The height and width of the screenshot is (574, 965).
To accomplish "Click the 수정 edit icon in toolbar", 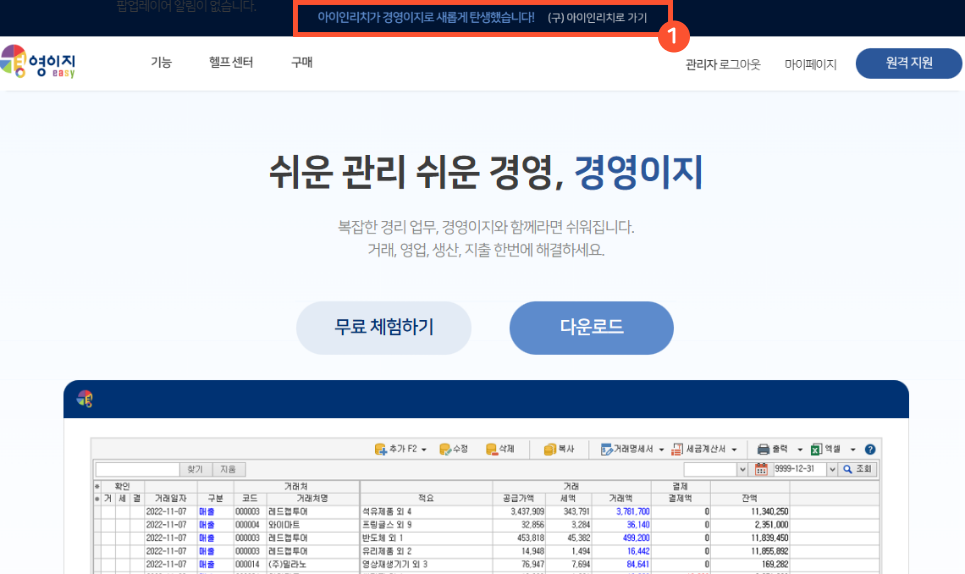I will click(x=444, y=450).
